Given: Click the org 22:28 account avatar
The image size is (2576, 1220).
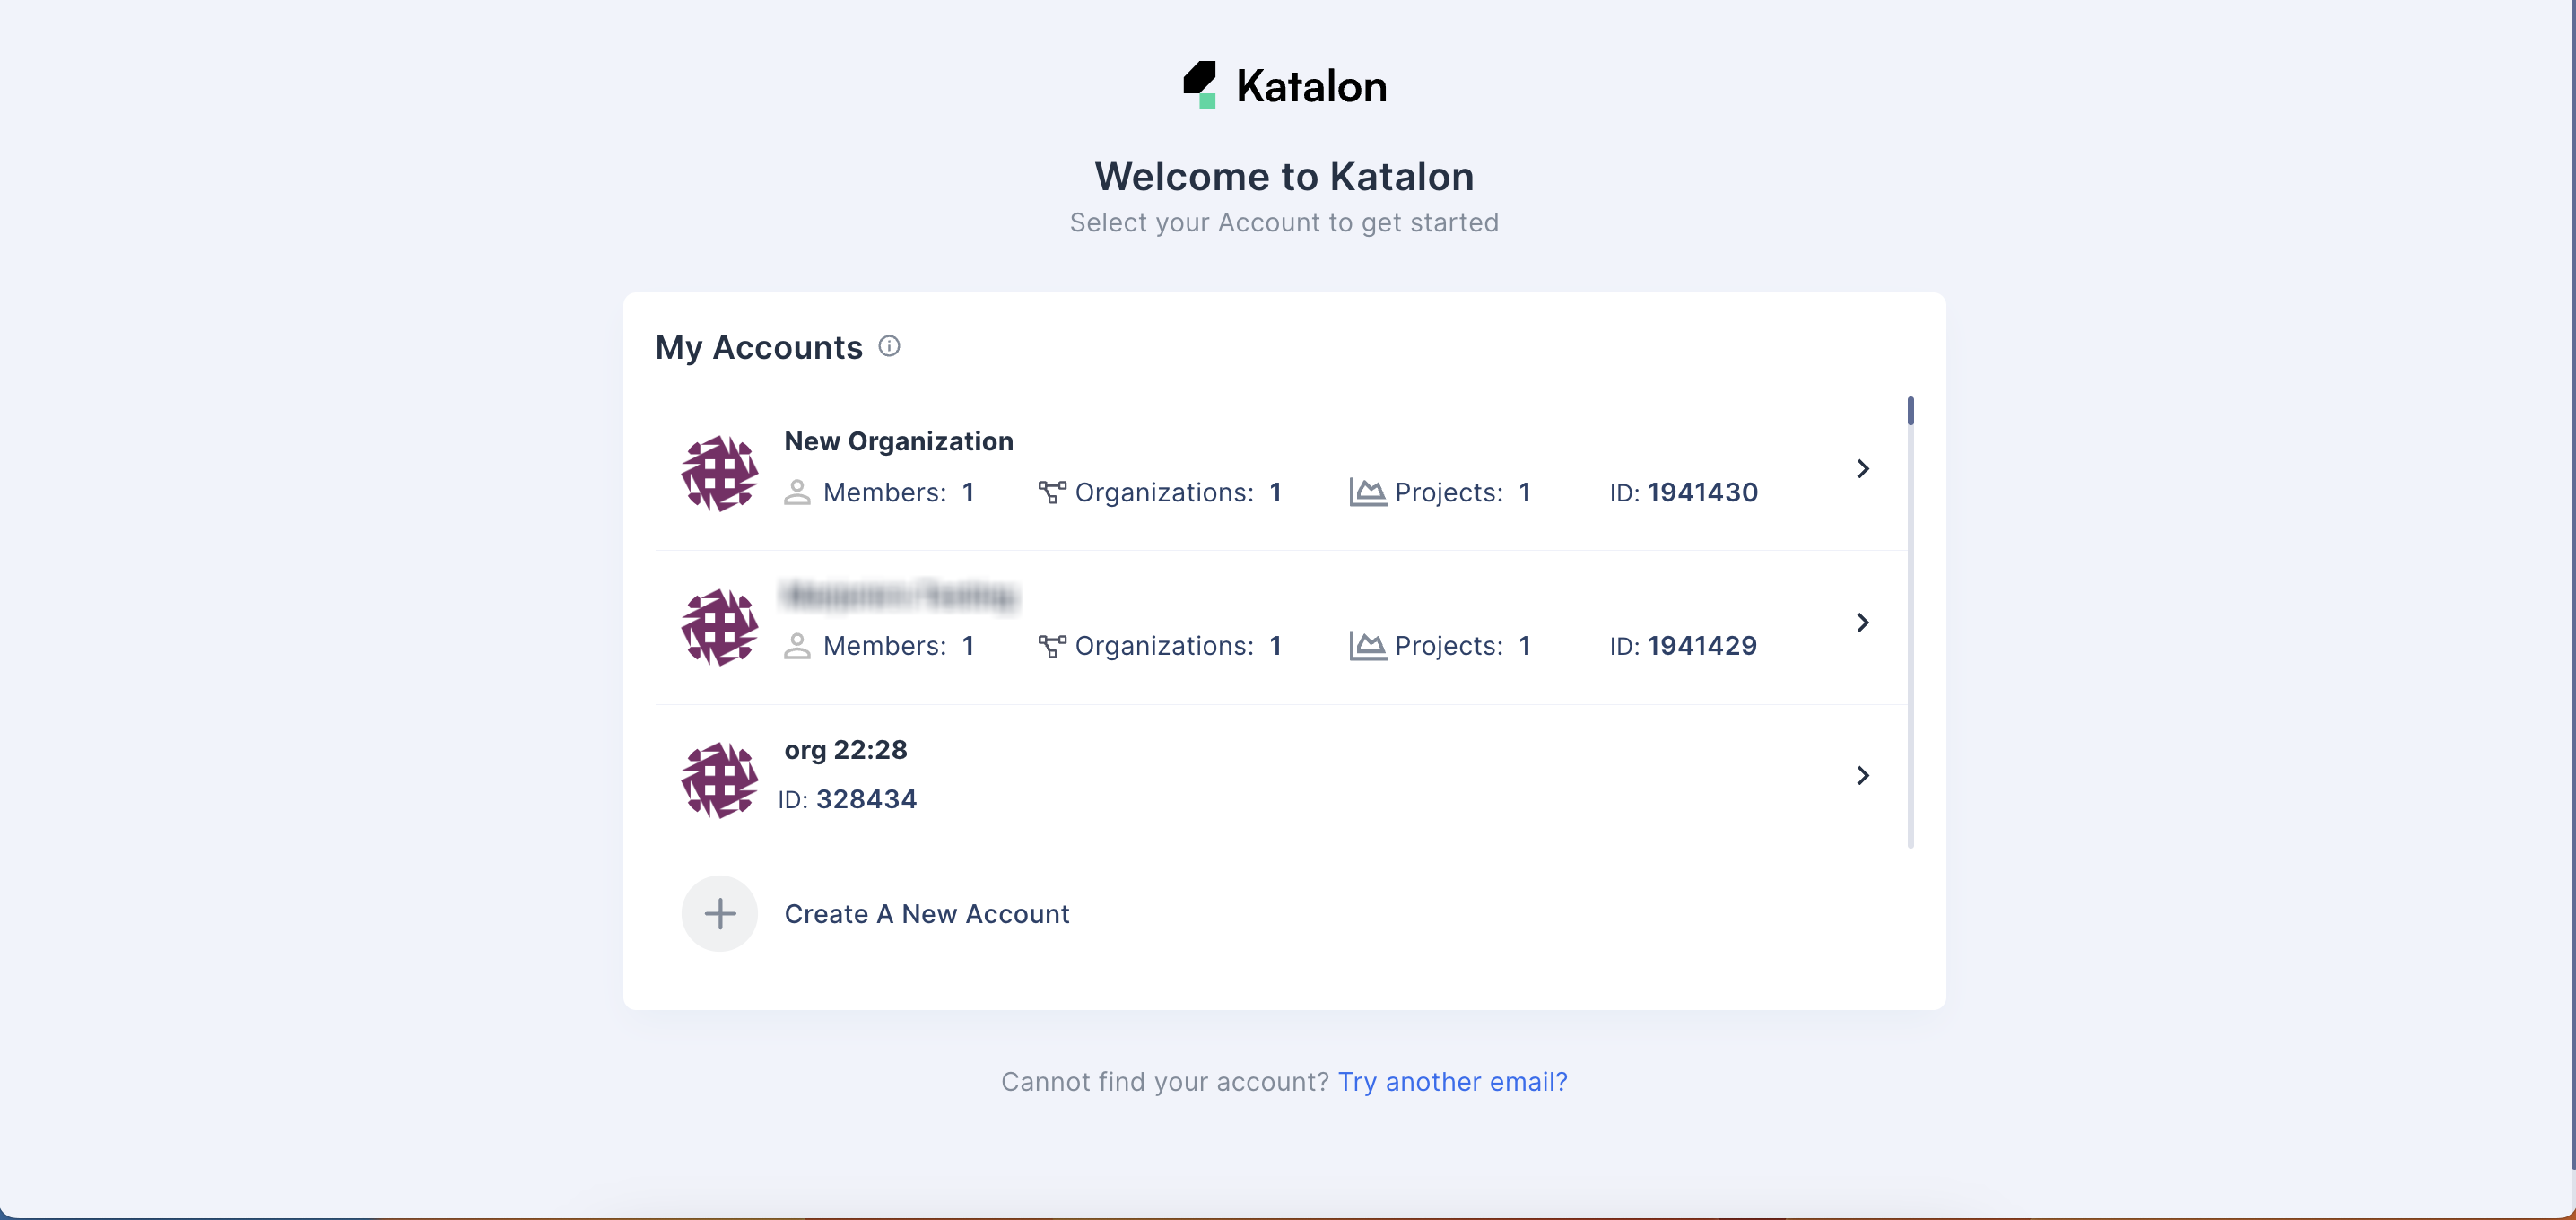Looking at the screenshot, I should pos(718,779).
